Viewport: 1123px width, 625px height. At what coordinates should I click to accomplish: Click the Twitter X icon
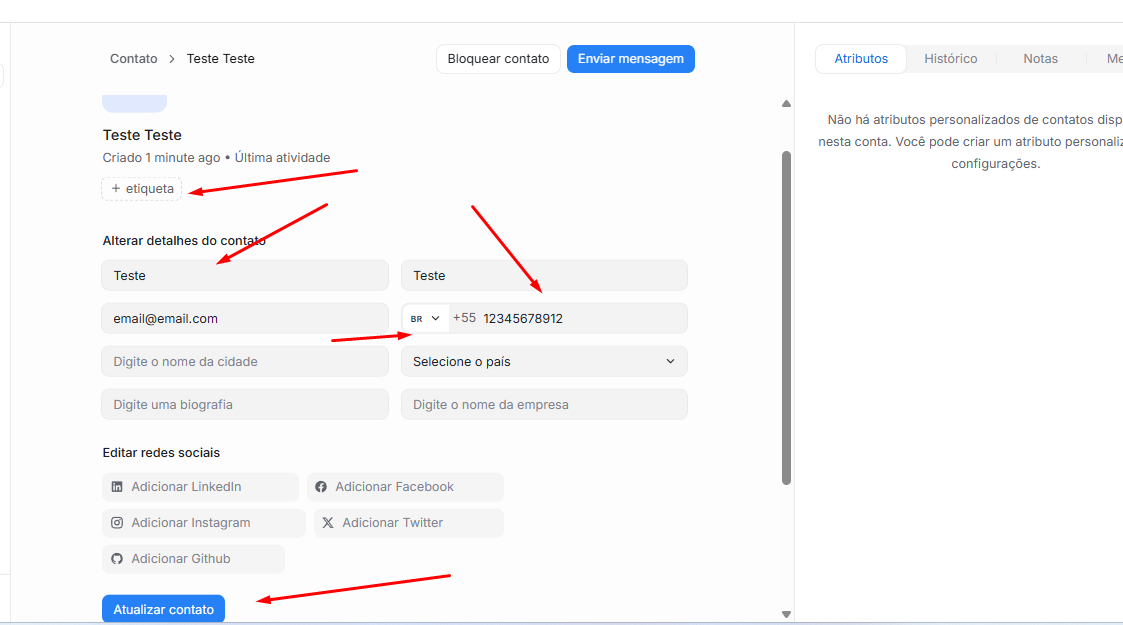pyautogui.click(x=328, y=523)
